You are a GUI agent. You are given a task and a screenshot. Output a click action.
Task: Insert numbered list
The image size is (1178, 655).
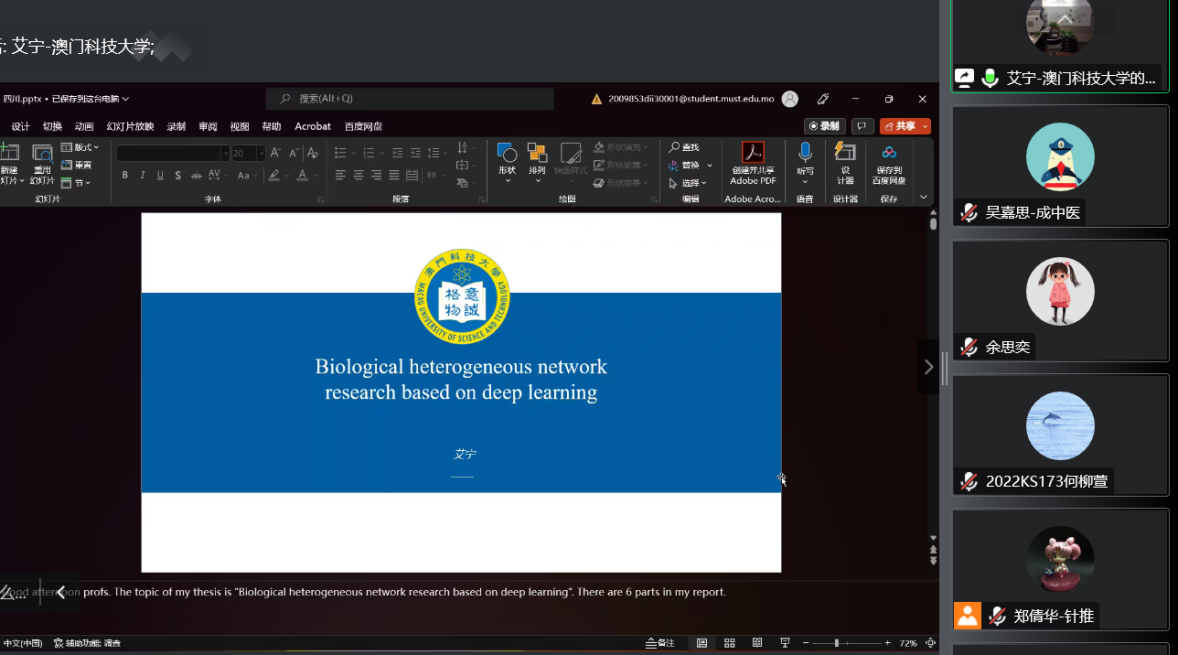(369, 152)
